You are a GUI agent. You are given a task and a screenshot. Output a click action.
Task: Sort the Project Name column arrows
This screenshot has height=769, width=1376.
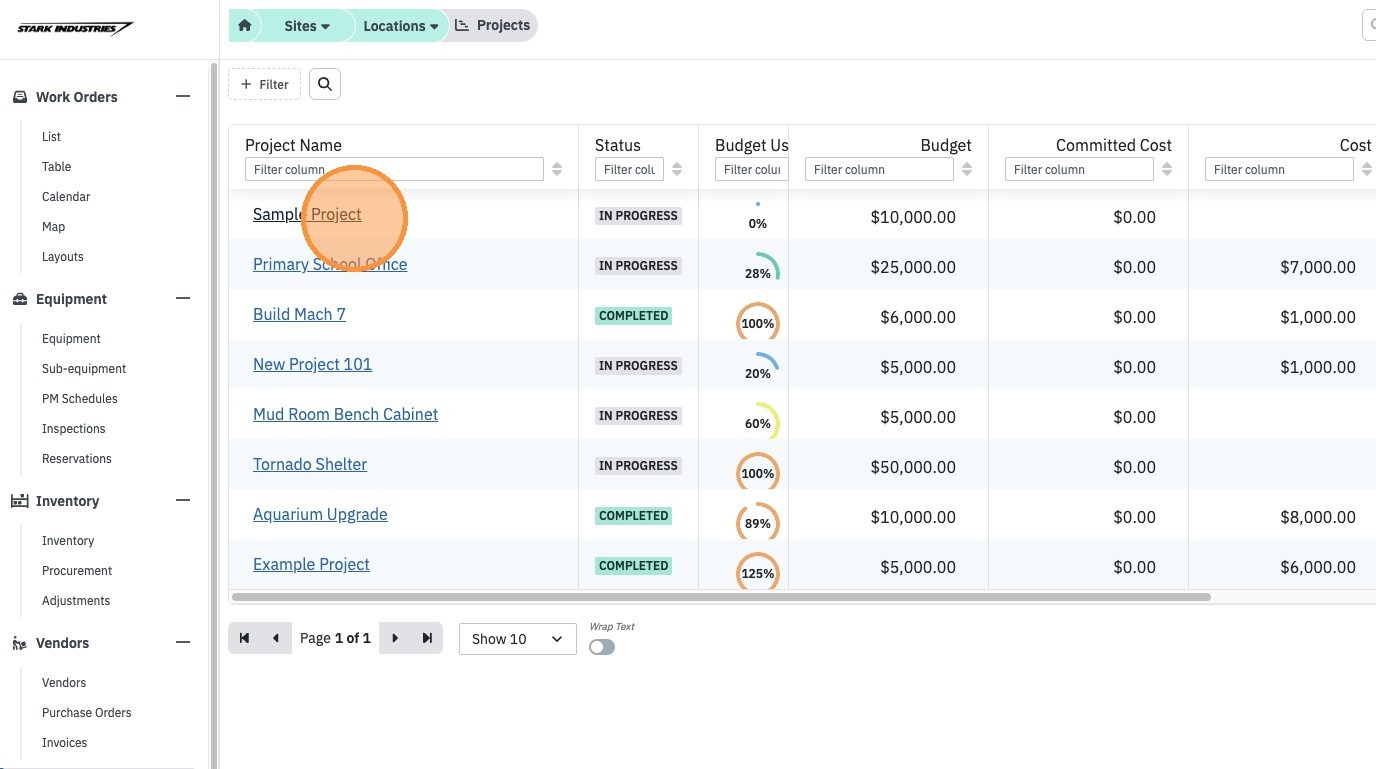pos(557,170)
